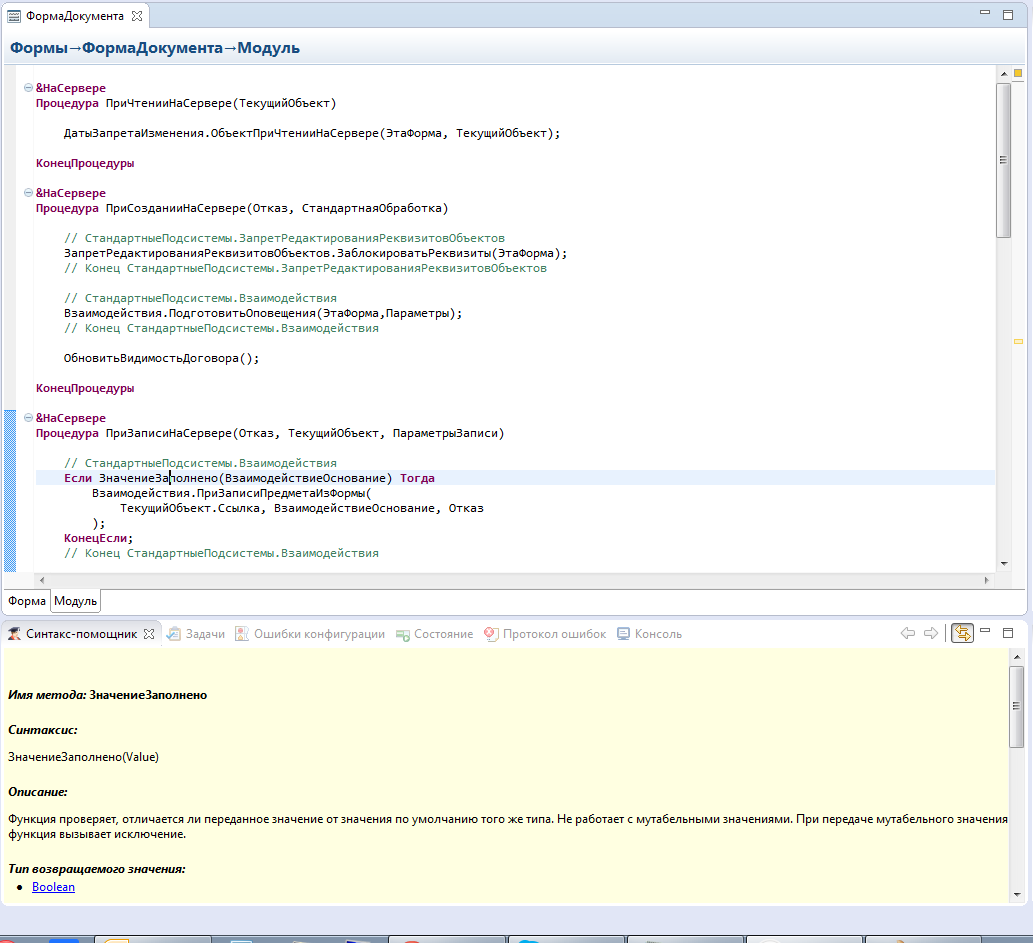
Task: Toggle link with editor in syntax helper
Action: coord(963,633)
